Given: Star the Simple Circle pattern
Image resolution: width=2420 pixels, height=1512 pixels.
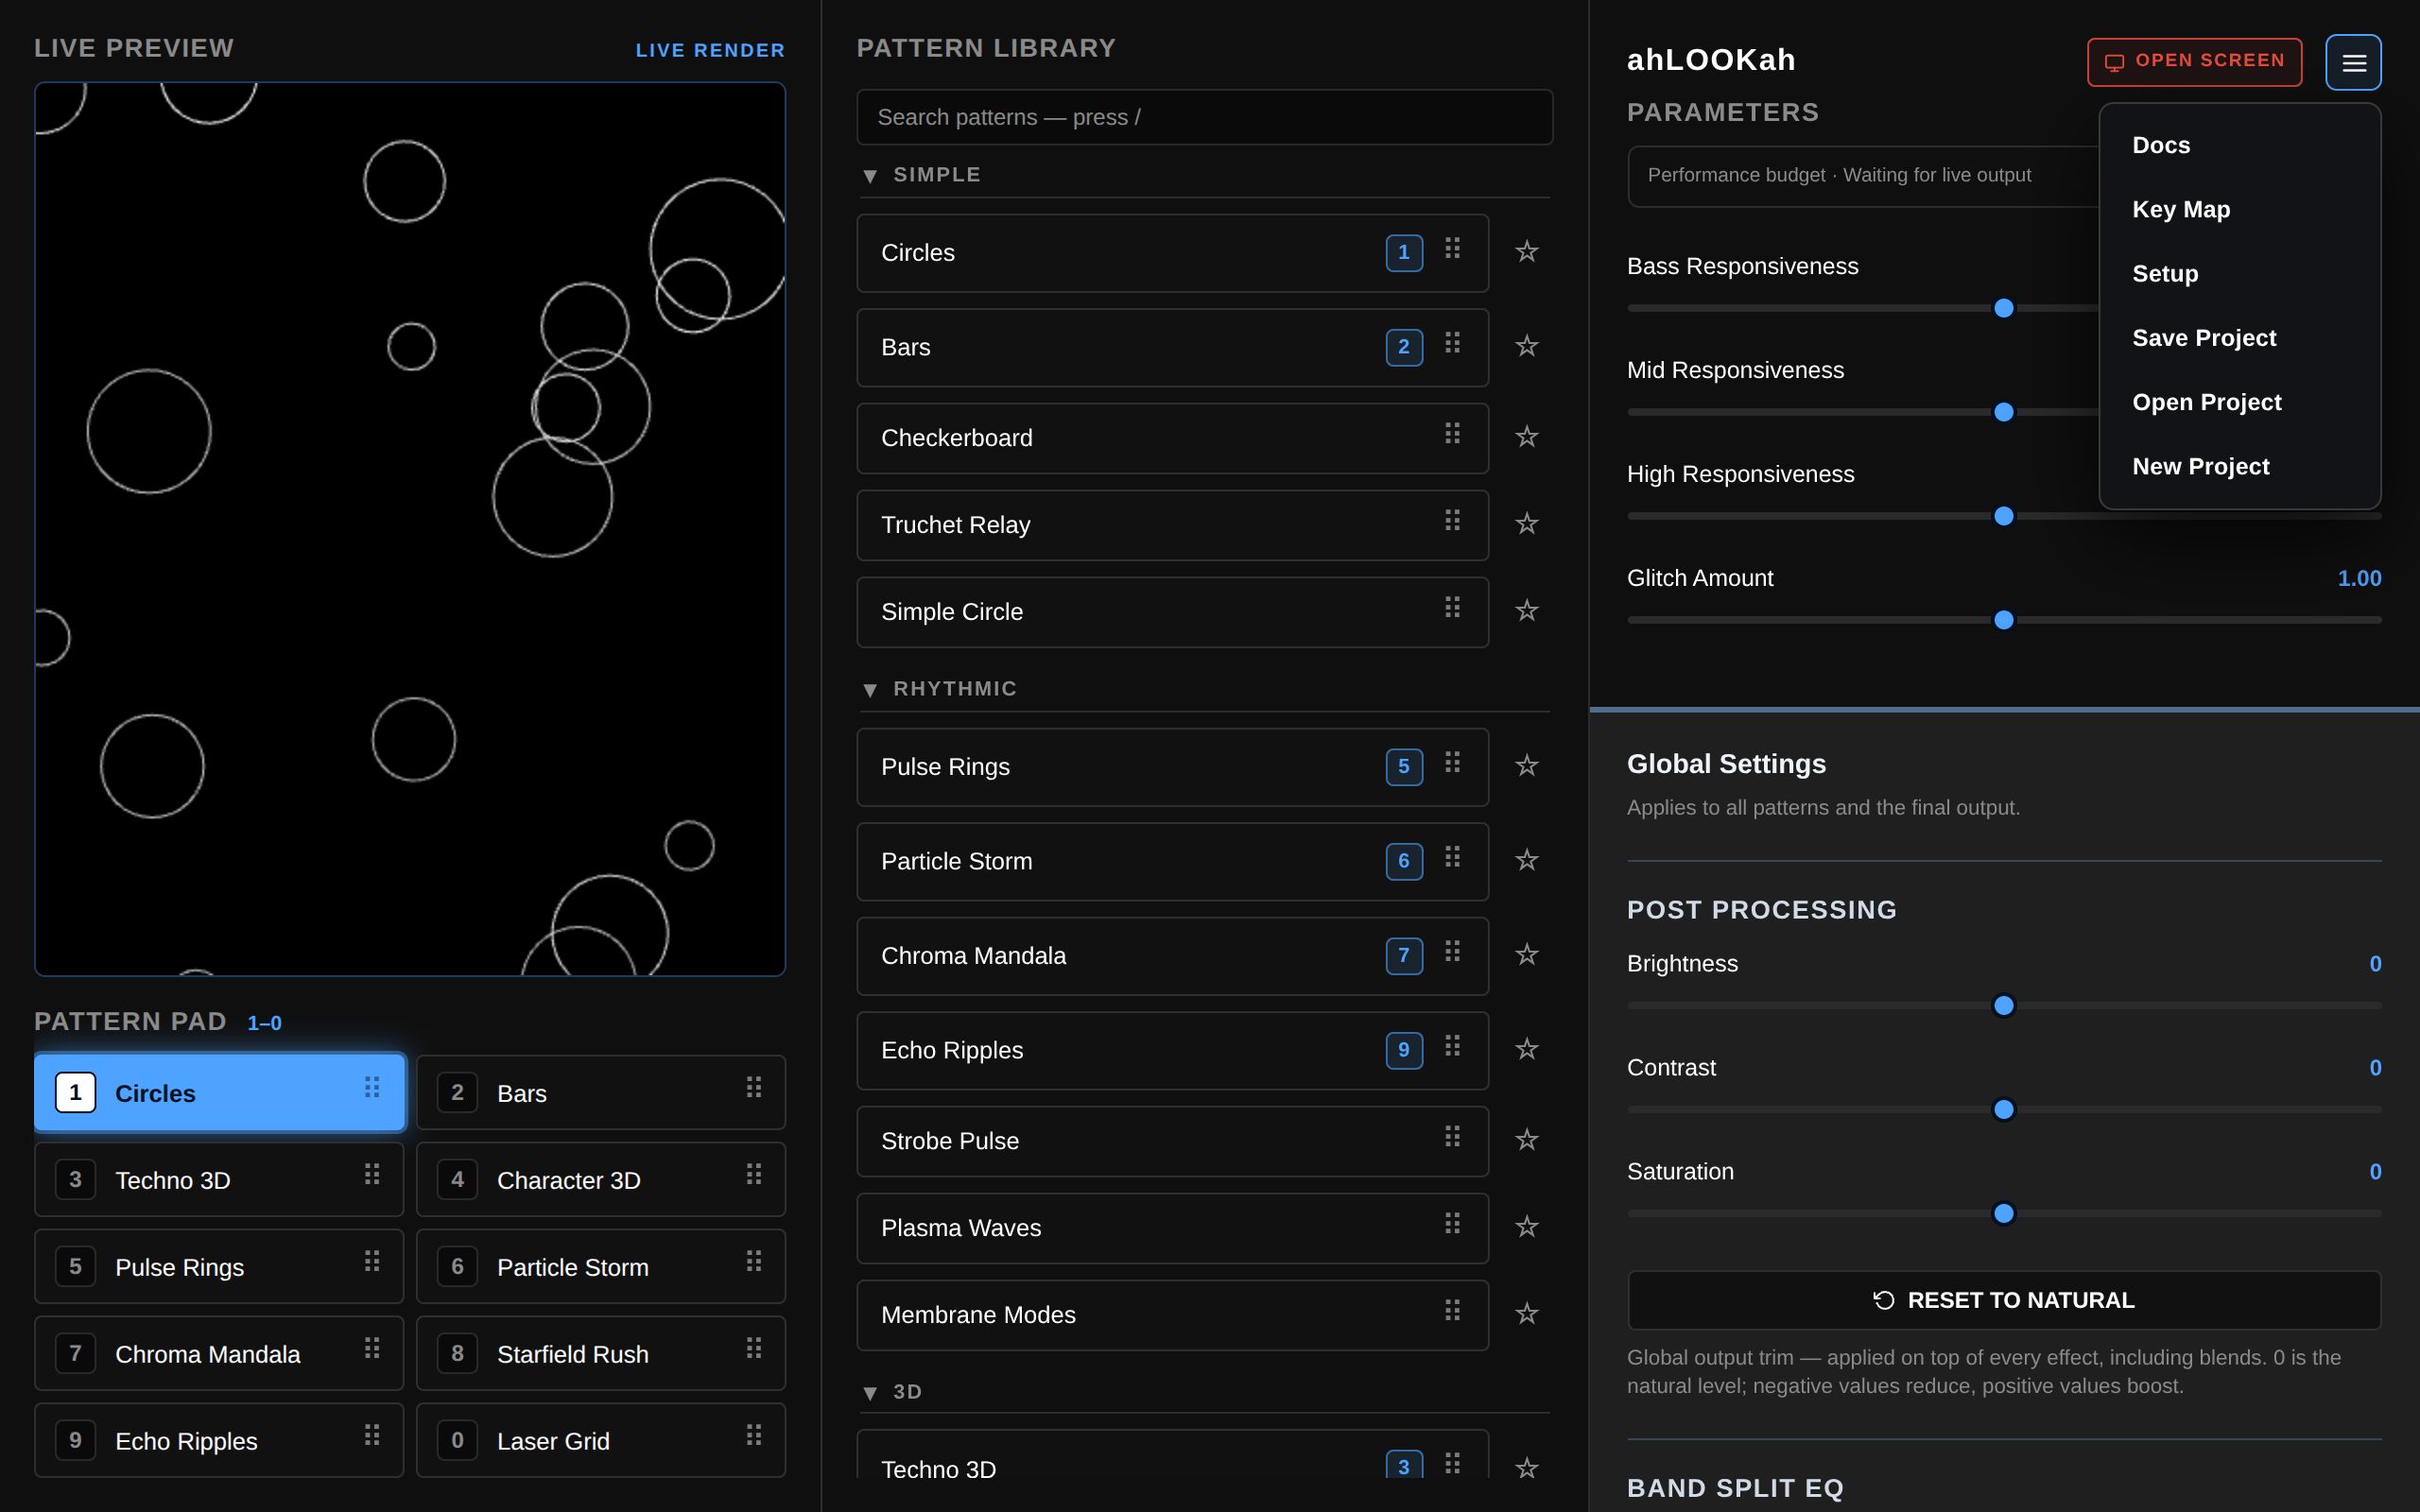Looking at the screenshot, I should coord(1526,611).
